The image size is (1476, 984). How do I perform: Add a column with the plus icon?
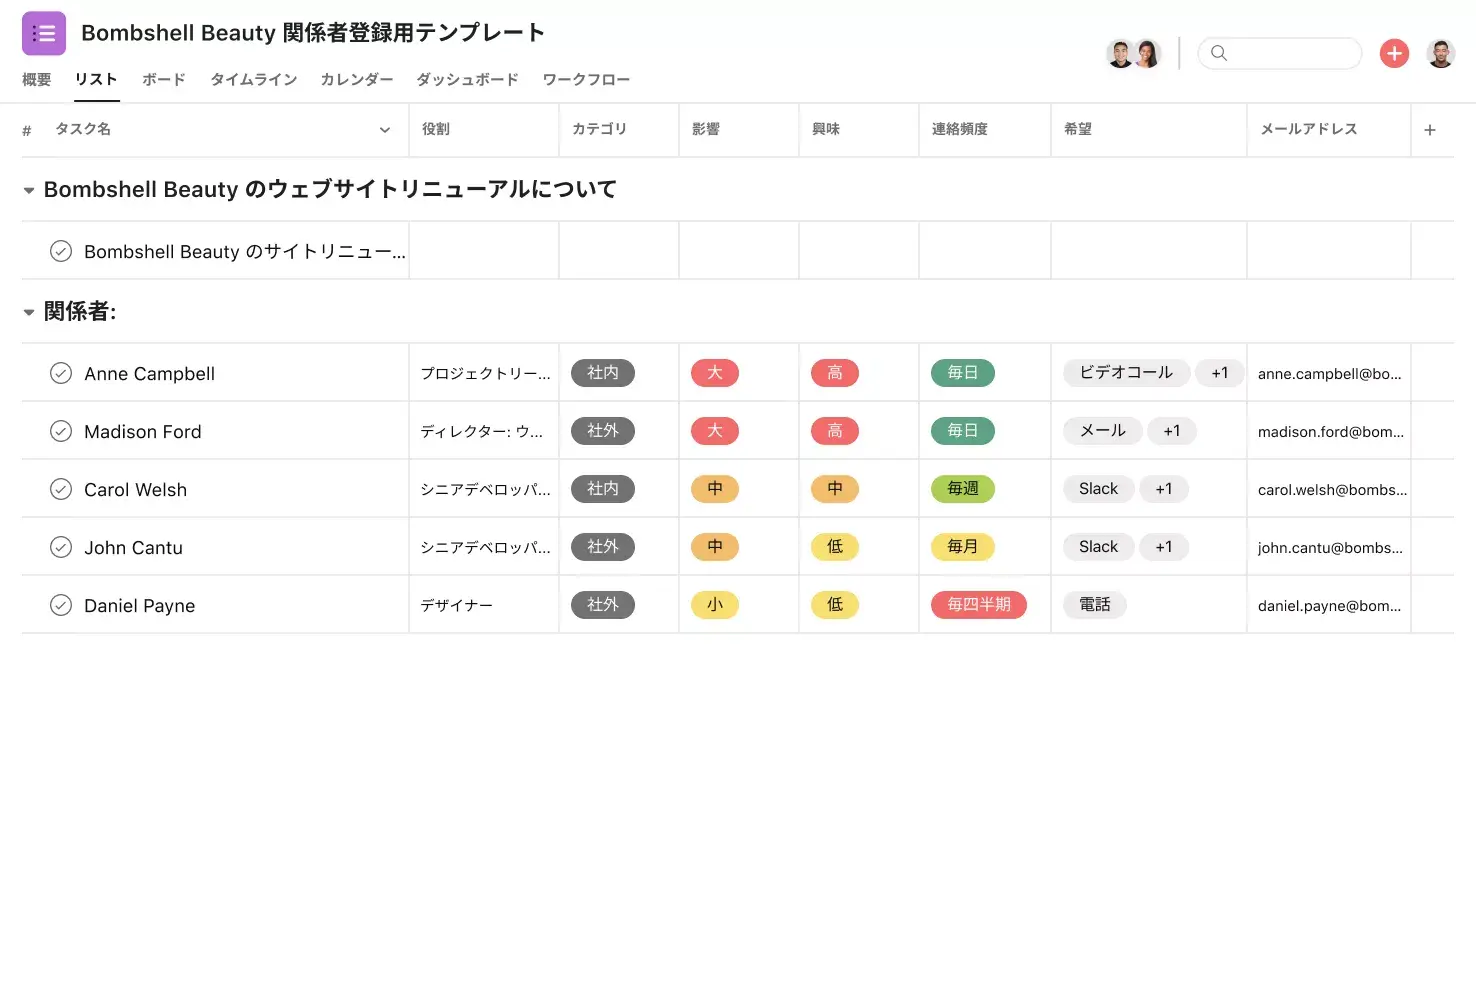tap(1430, 130)
